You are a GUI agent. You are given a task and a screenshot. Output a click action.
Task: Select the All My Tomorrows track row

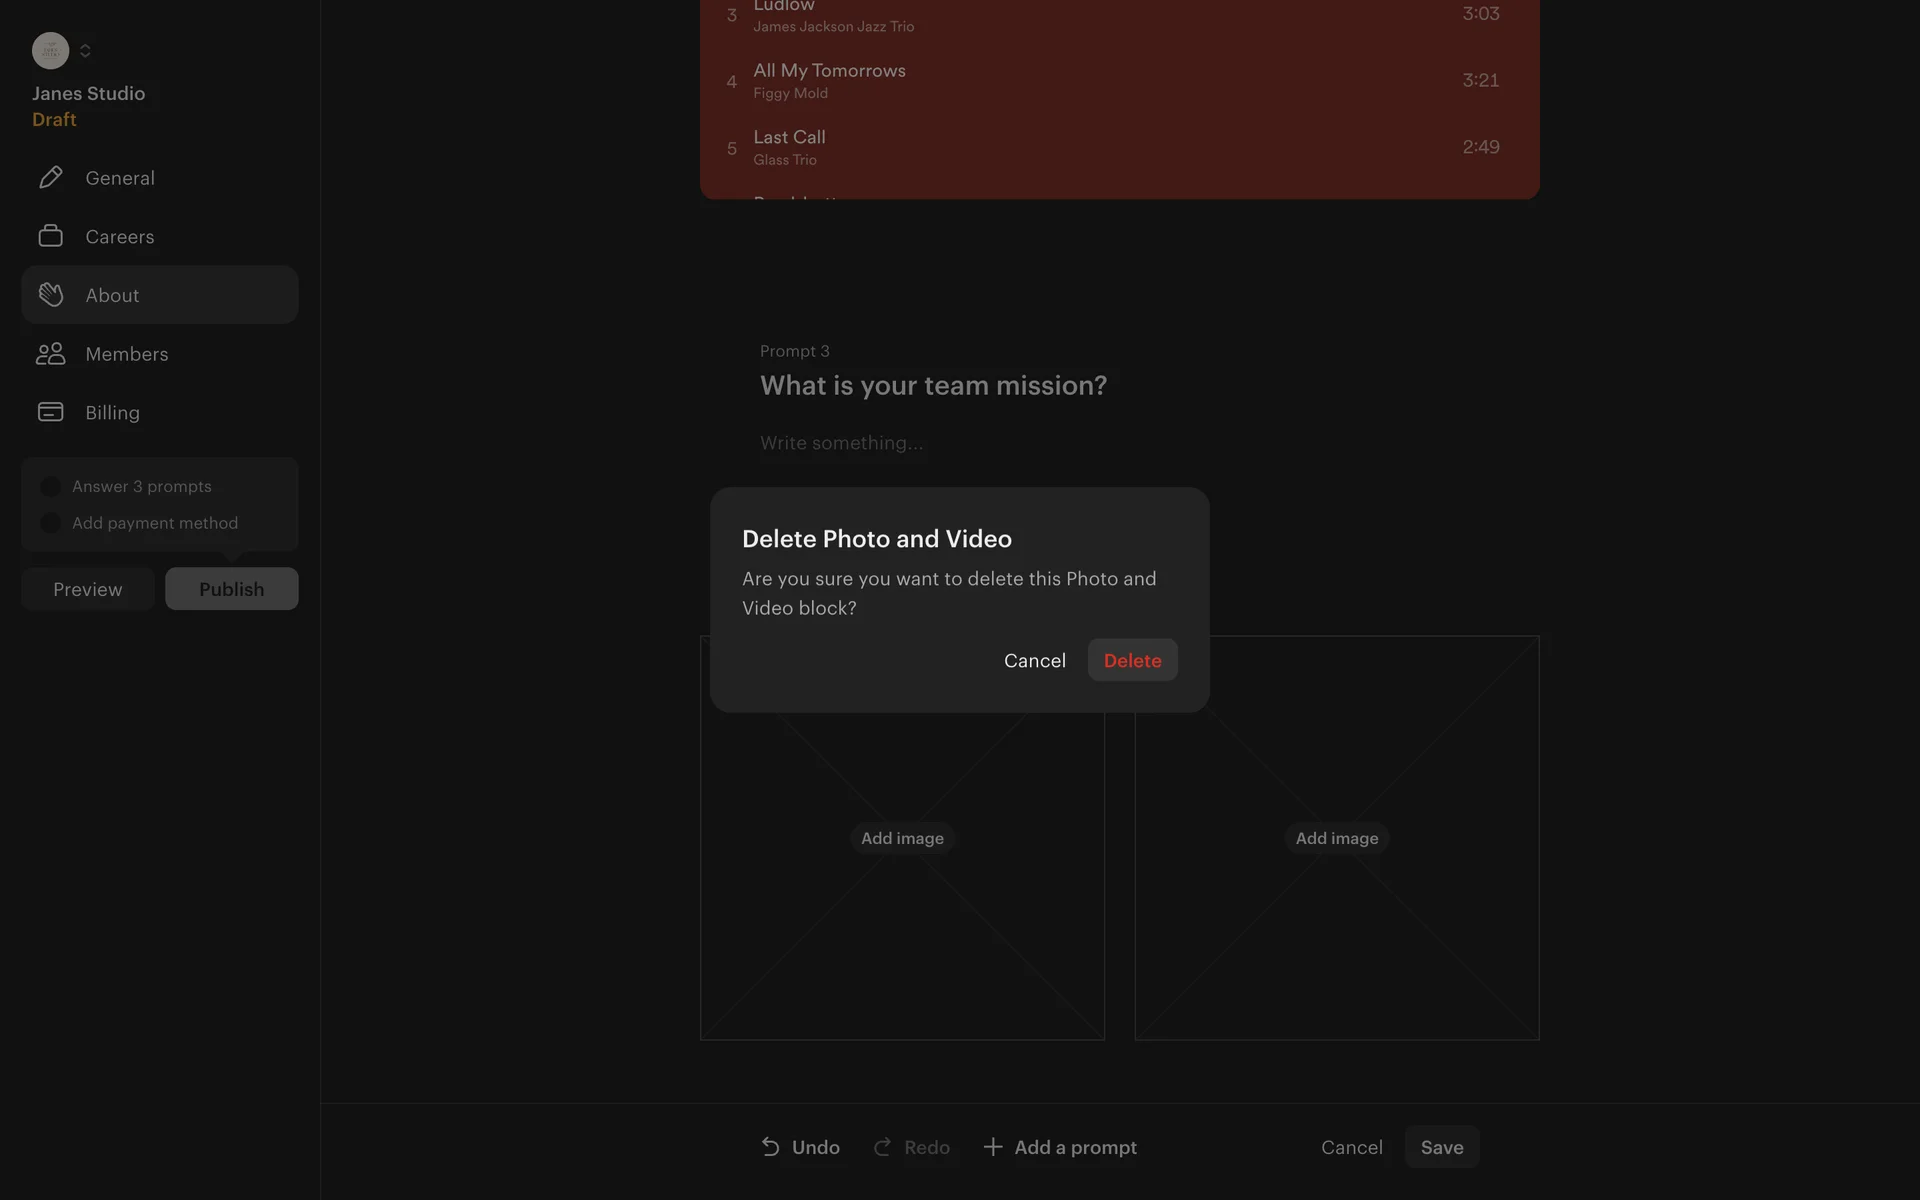click(x=1118, y=81)
